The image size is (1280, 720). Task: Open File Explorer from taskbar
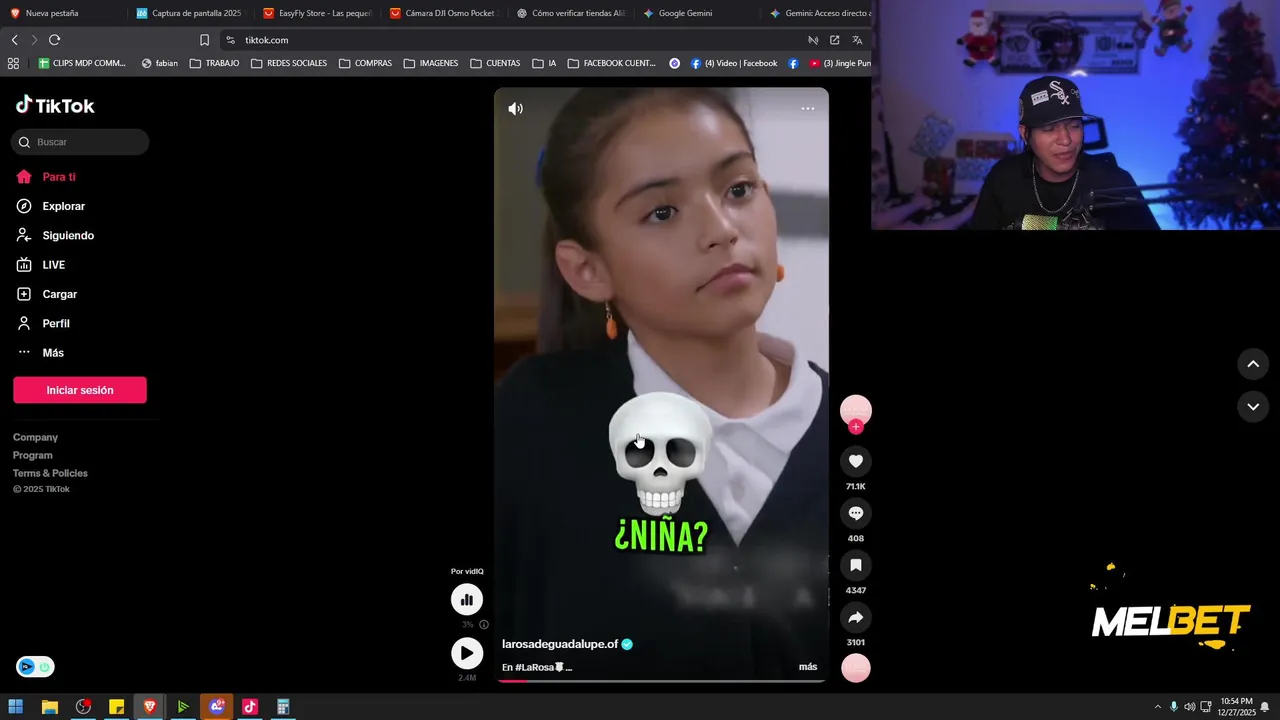(x=49, y=707)
